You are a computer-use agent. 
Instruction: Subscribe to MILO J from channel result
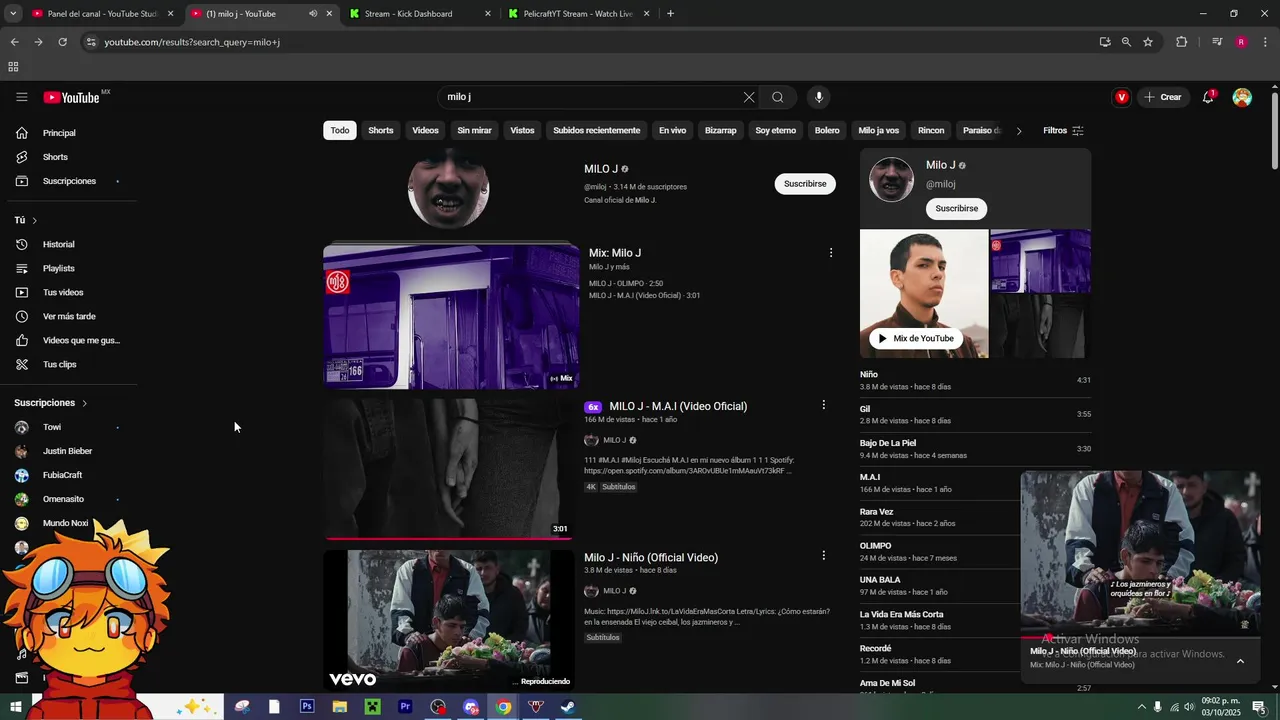[805, 184]
